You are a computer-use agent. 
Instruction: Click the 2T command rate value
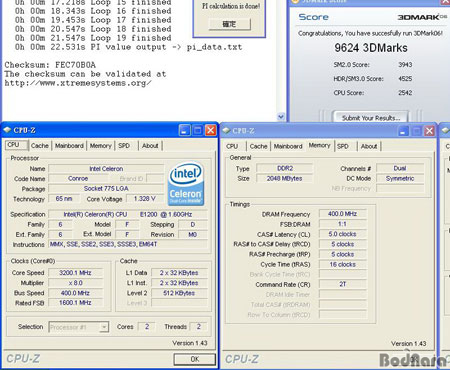click(x=342, y=284)
